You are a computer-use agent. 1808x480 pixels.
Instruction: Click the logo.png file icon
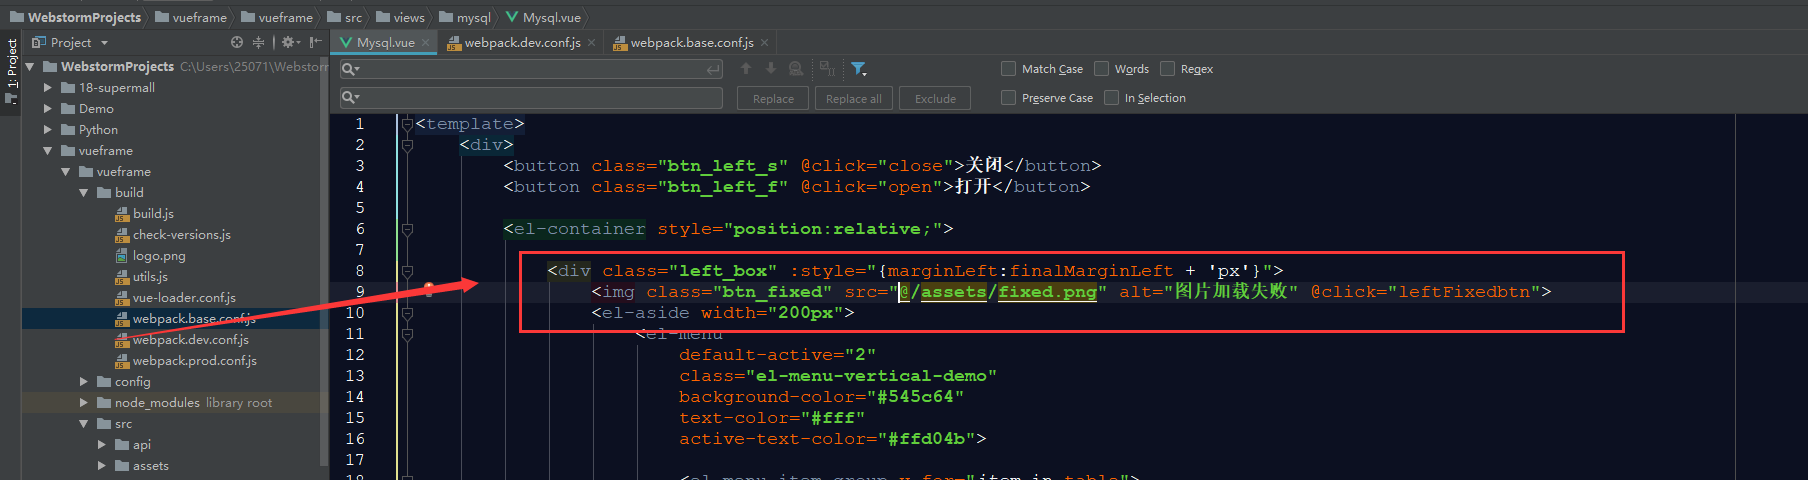click(122, 256)
